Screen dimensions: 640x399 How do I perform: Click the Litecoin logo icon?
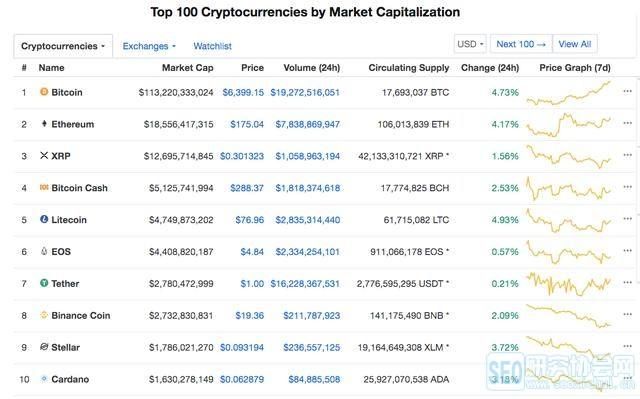(x=44, y=219)
